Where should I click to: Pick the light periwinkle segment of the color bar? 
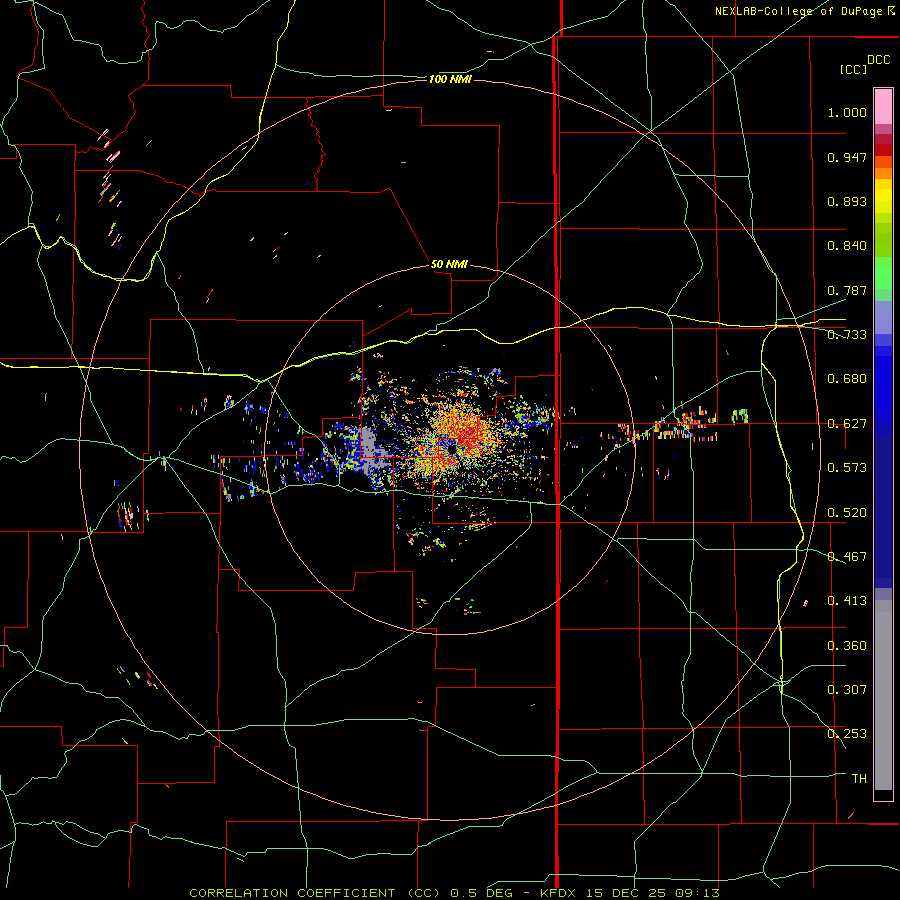(883, 317)
